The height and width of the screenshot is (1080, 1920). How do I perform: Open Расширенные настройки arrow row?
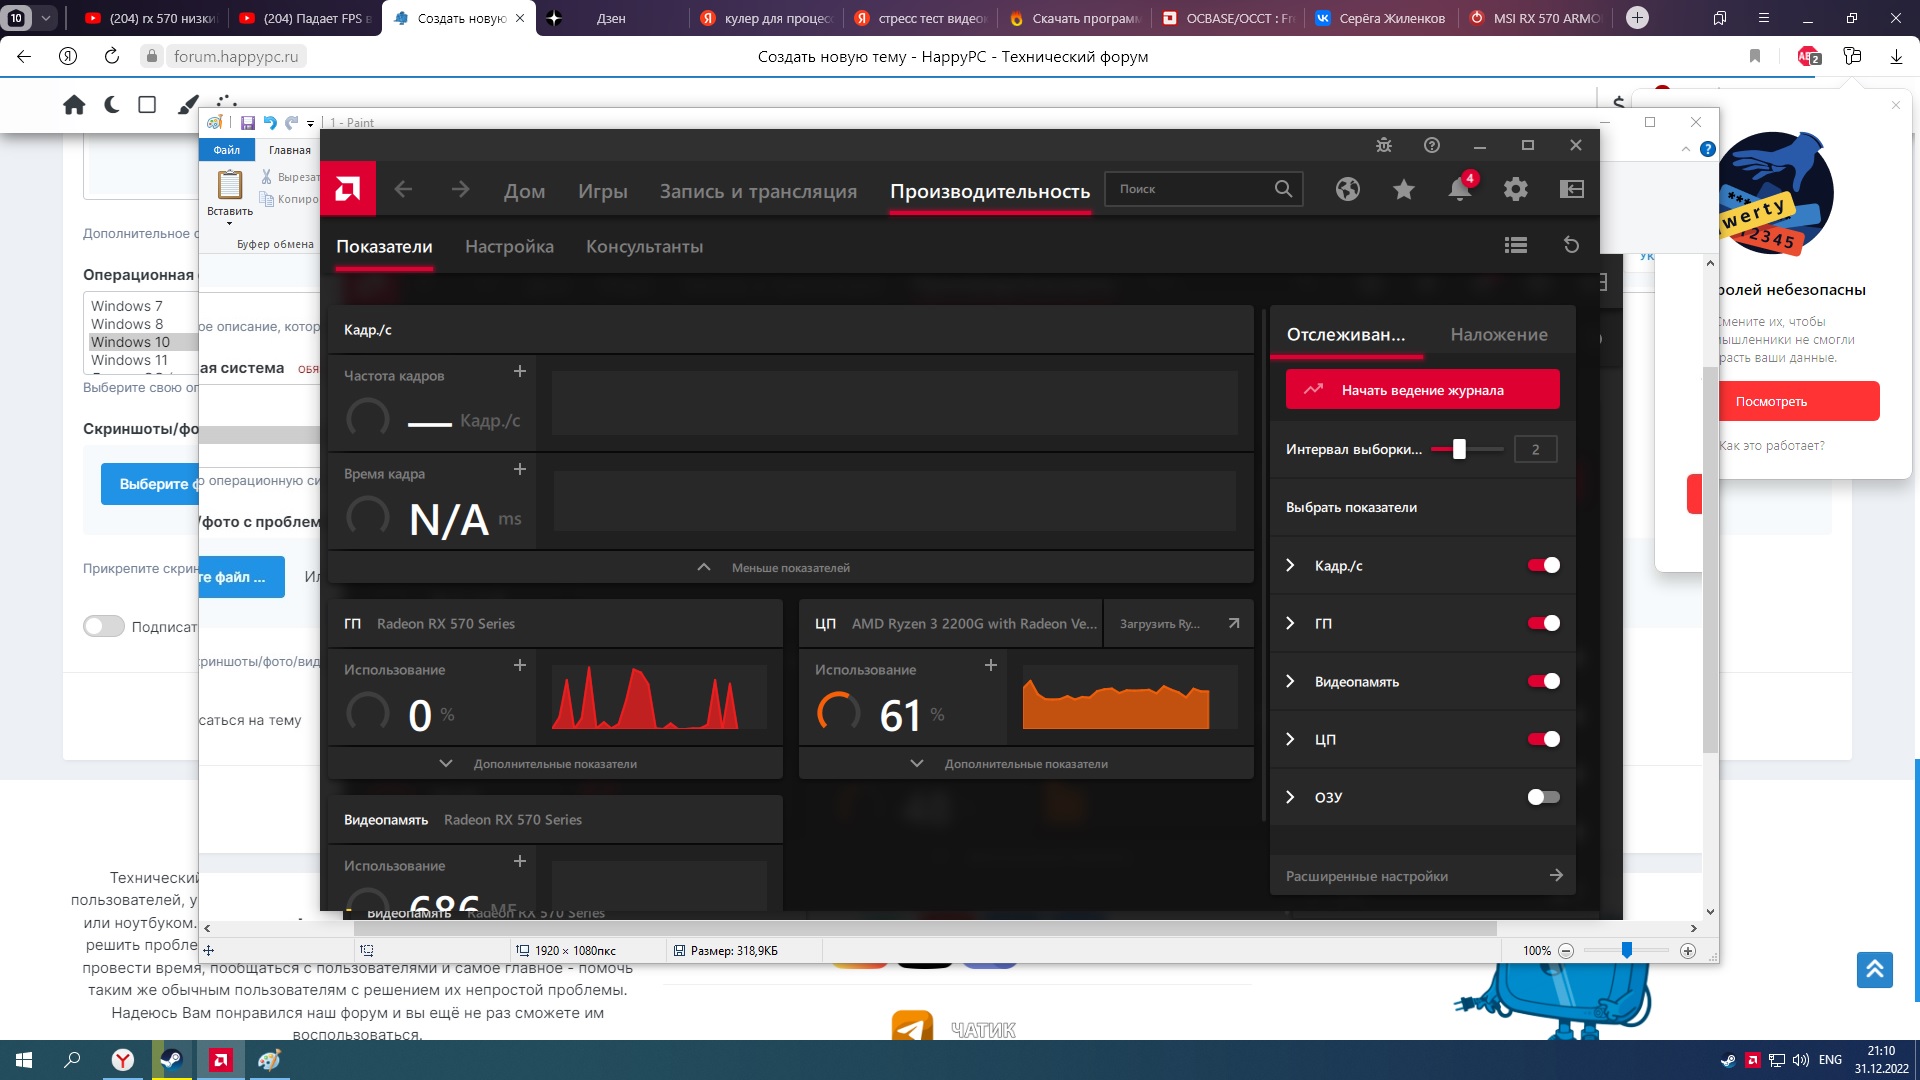[1423, 876]
